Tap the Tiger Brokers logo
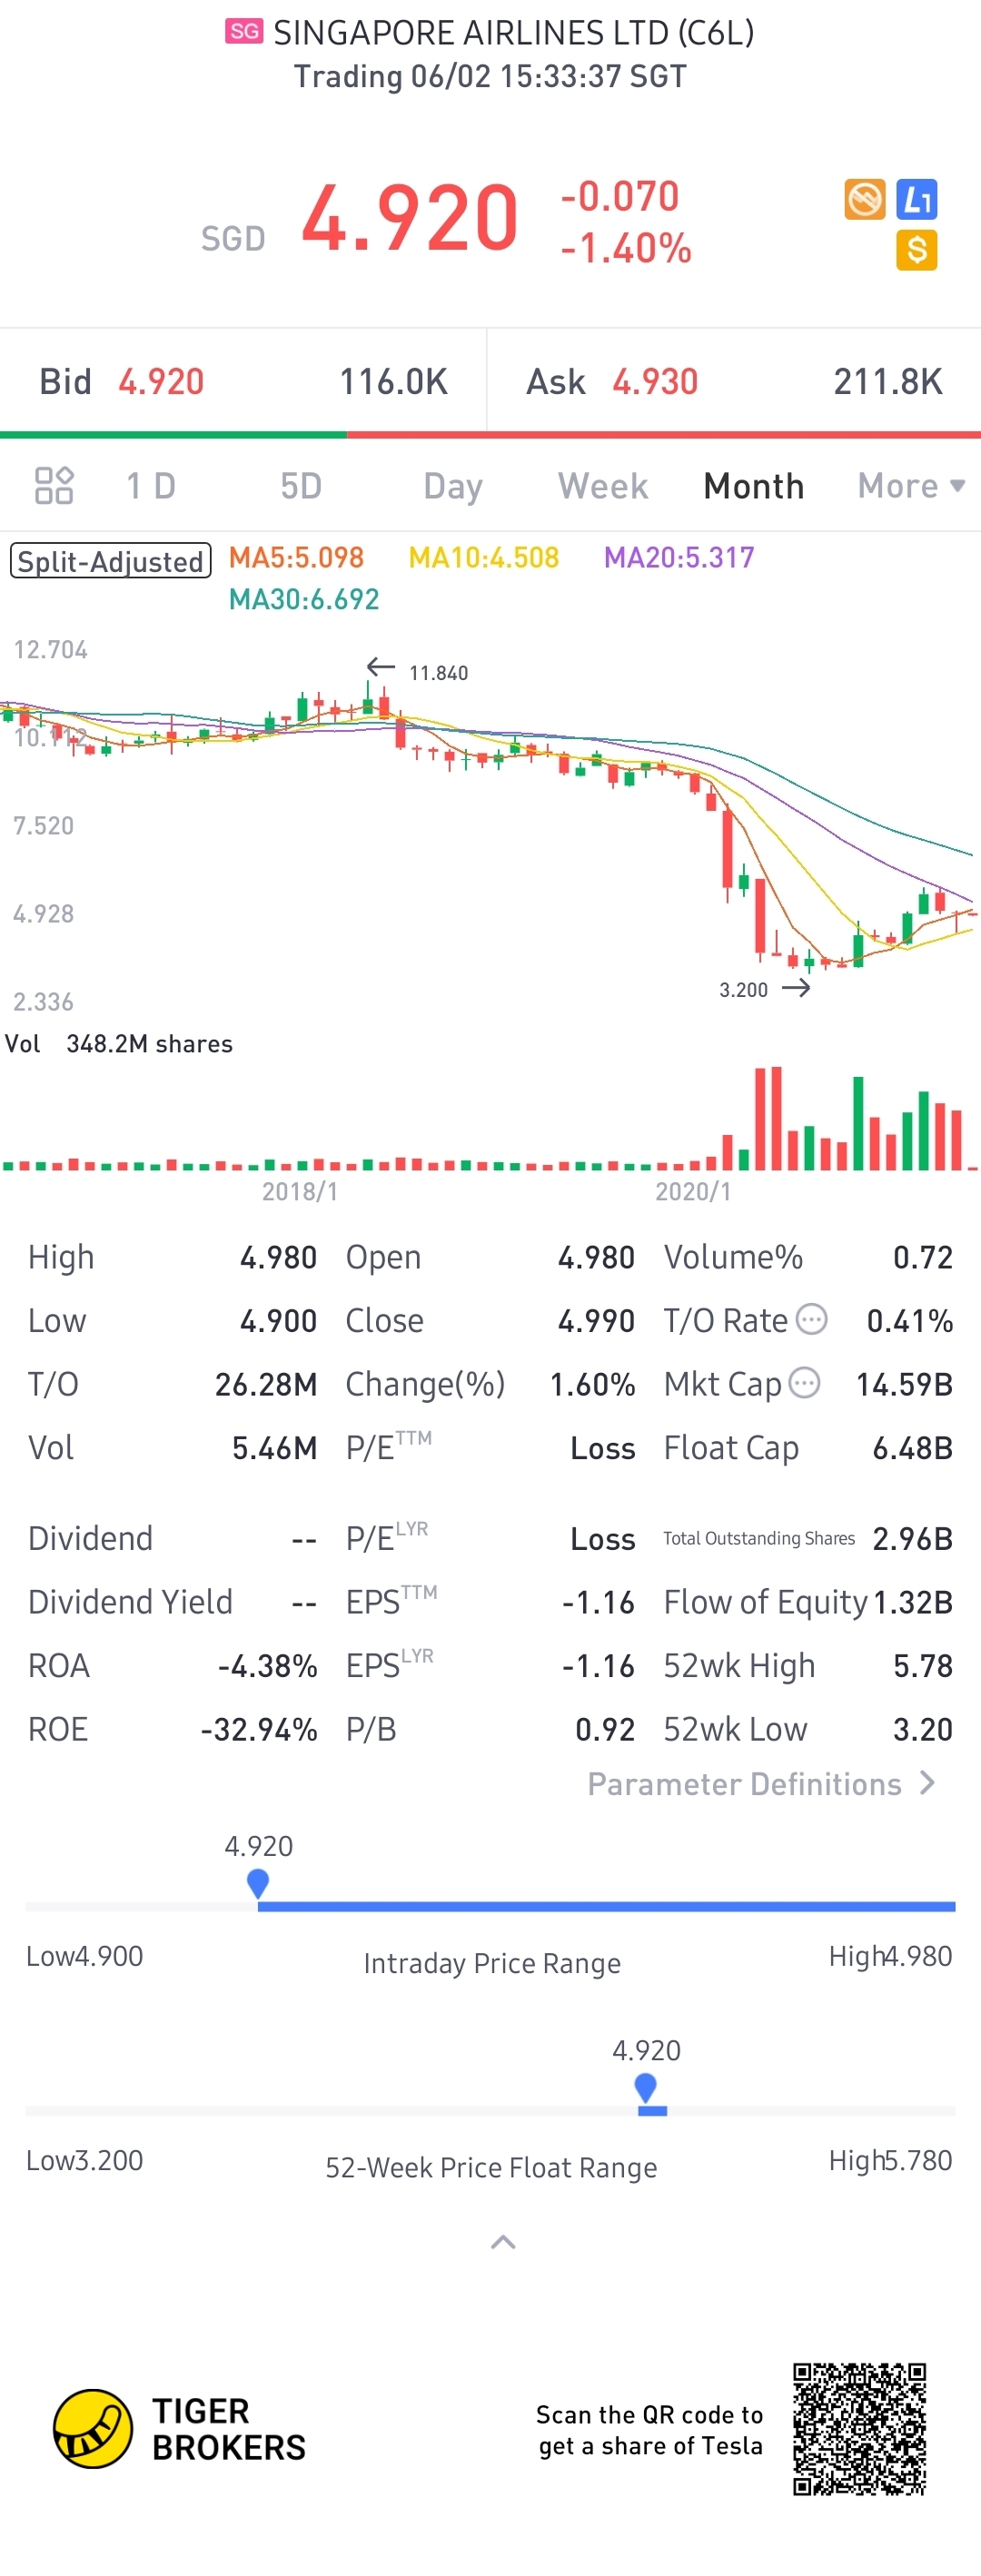 (x=93, y=2429)
